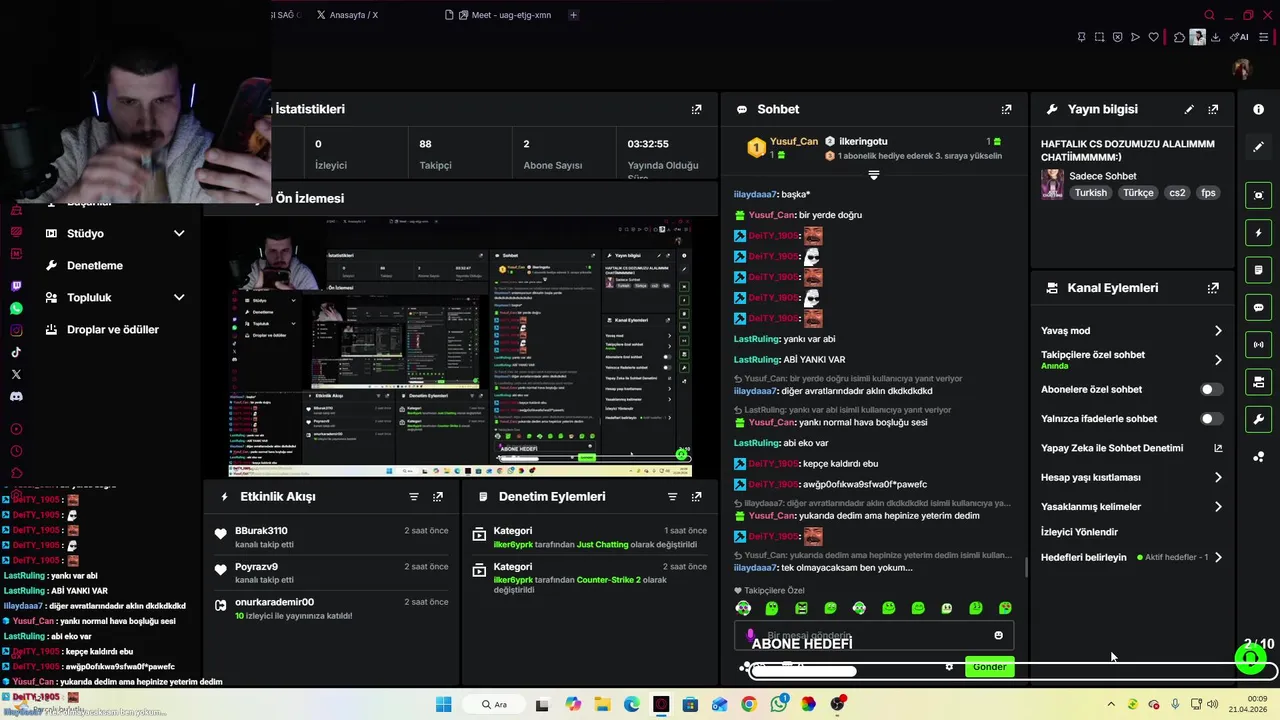Click the info icon in right rail

click(1258, 109)
